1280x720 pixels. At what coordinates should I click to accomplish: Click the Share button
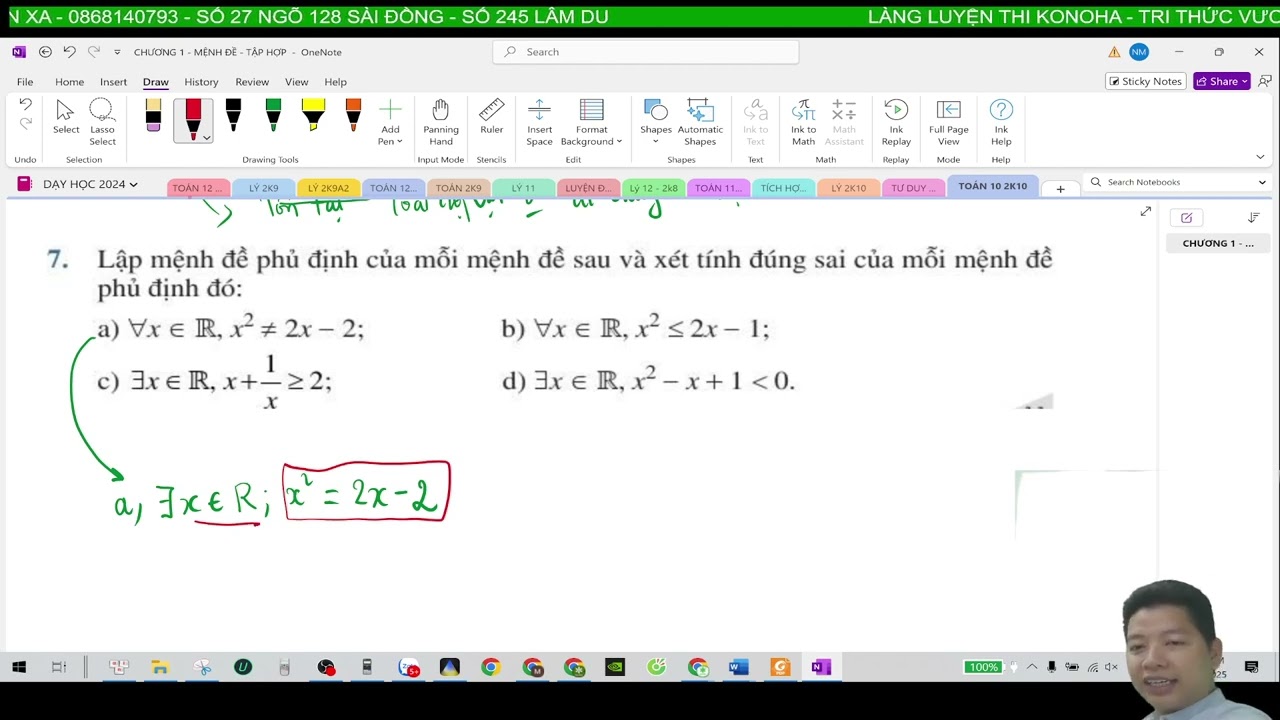[1222, 82]
